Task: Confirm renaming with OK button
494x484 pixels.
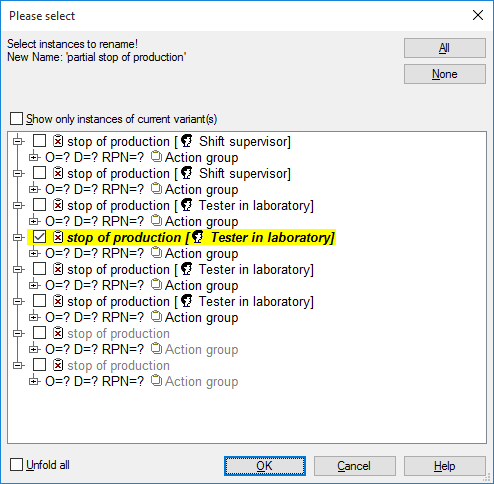Action: click(x=265, y=466)
